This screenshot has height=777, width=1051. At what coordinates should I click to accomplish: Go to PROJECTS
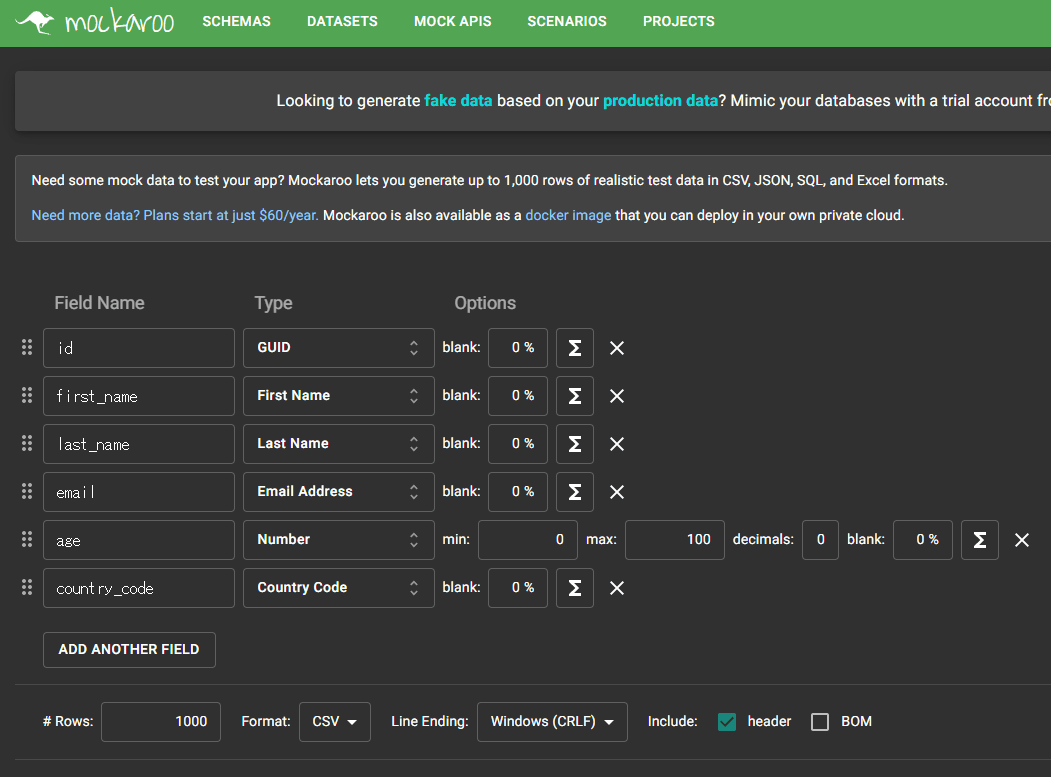(678, 21)
